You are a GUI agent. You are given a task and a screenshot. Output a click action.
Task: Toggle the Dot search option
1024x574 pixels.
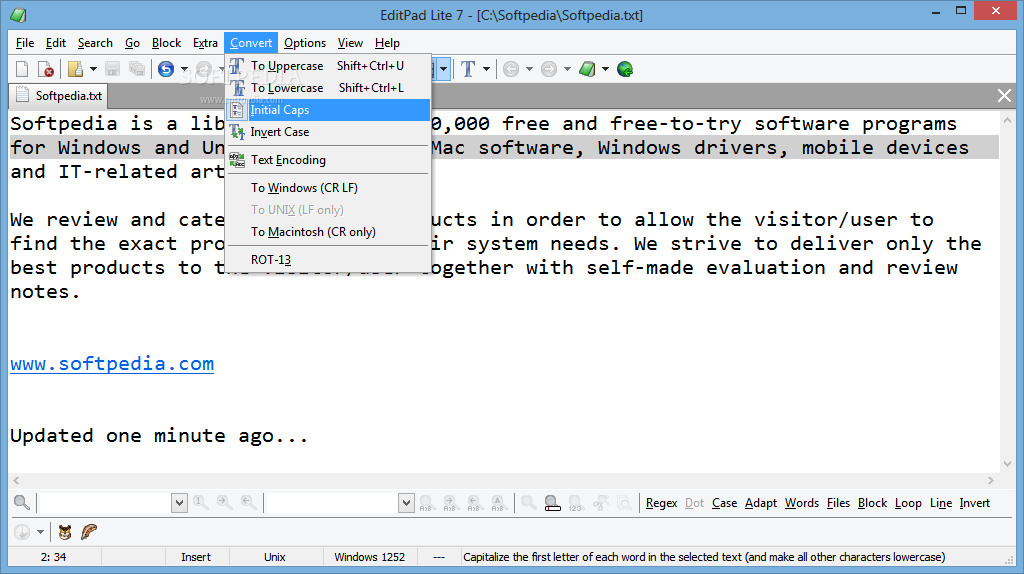[694, 503]
